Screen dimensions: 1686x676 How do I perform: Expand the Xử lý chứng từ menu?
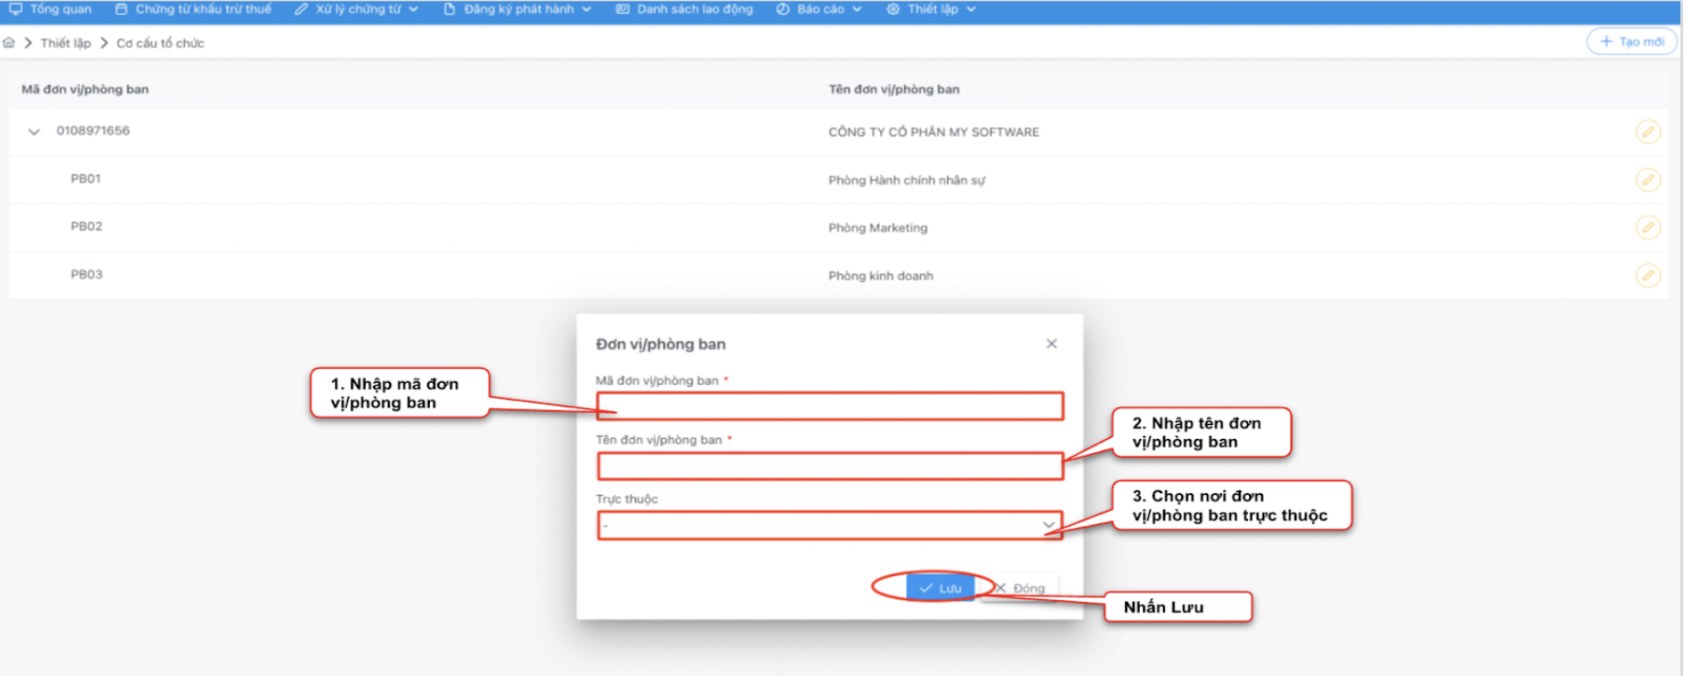356,9
